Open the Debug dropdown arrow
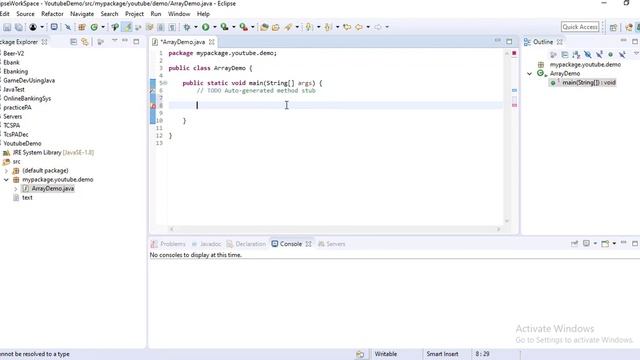The width and height of the screenshot is (640, 360). 196,27
